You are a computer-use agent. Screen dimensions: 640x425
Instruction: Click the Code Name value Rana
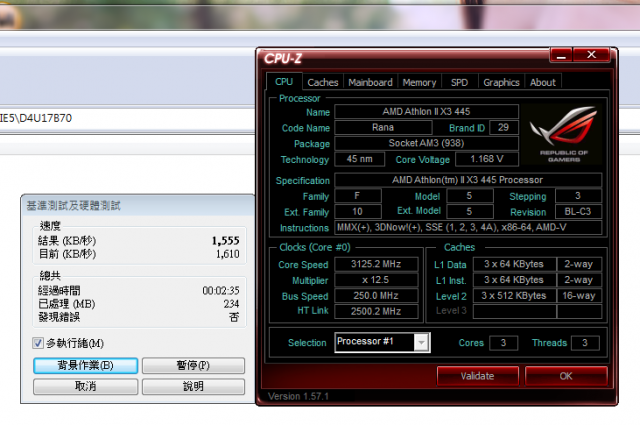[x=383, y=127]
